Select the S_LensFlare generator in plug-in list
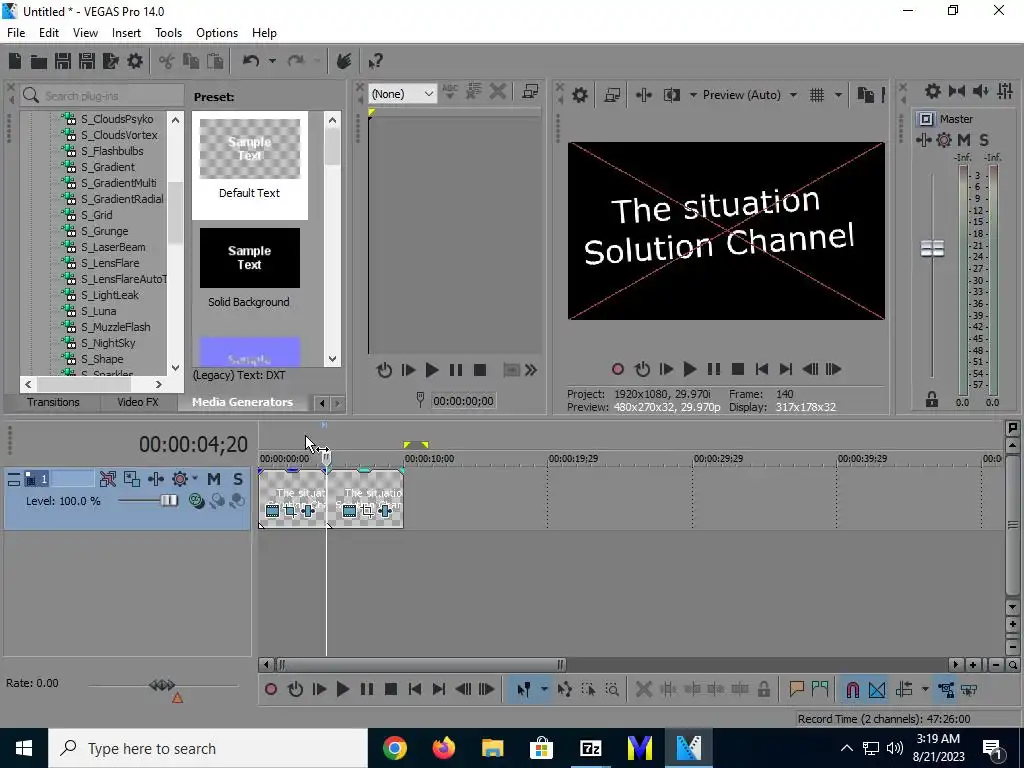 pos(110,263)
